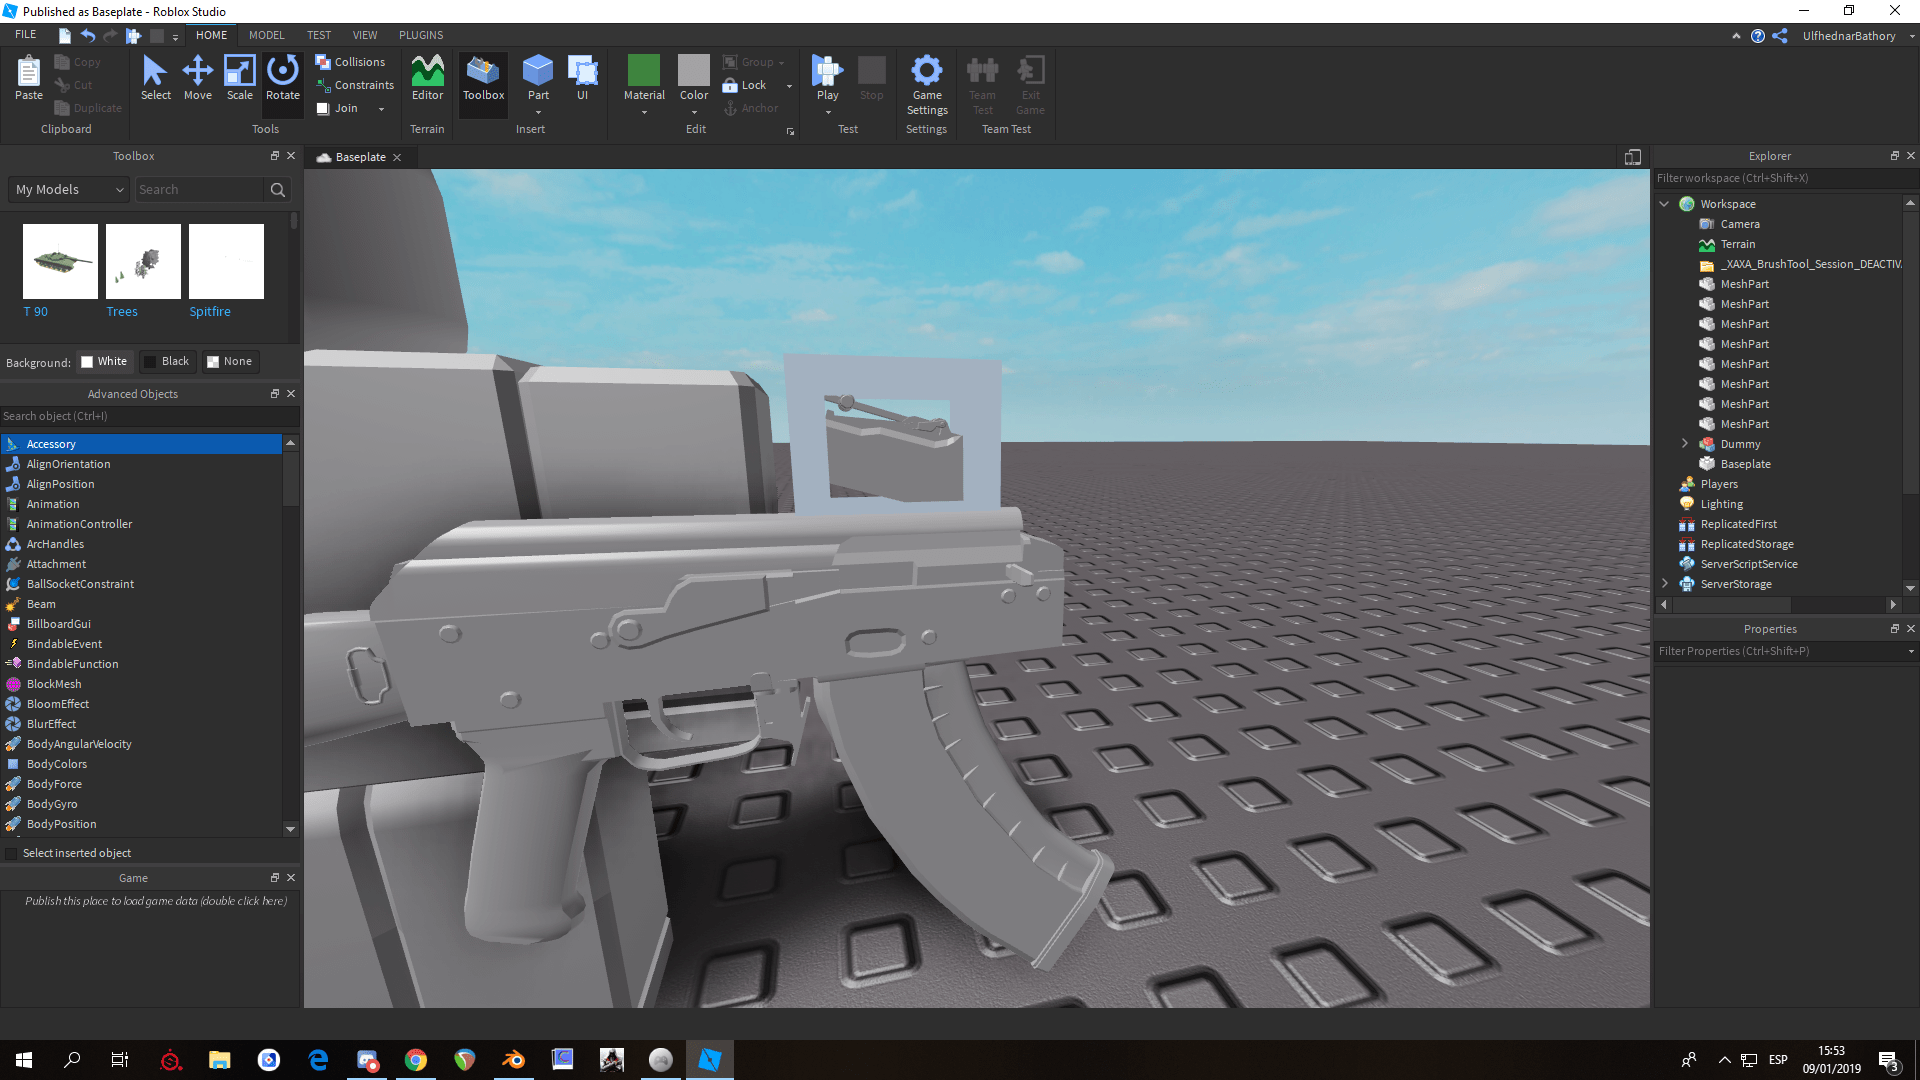Select Black background in Toolbox

coord(168,361)
